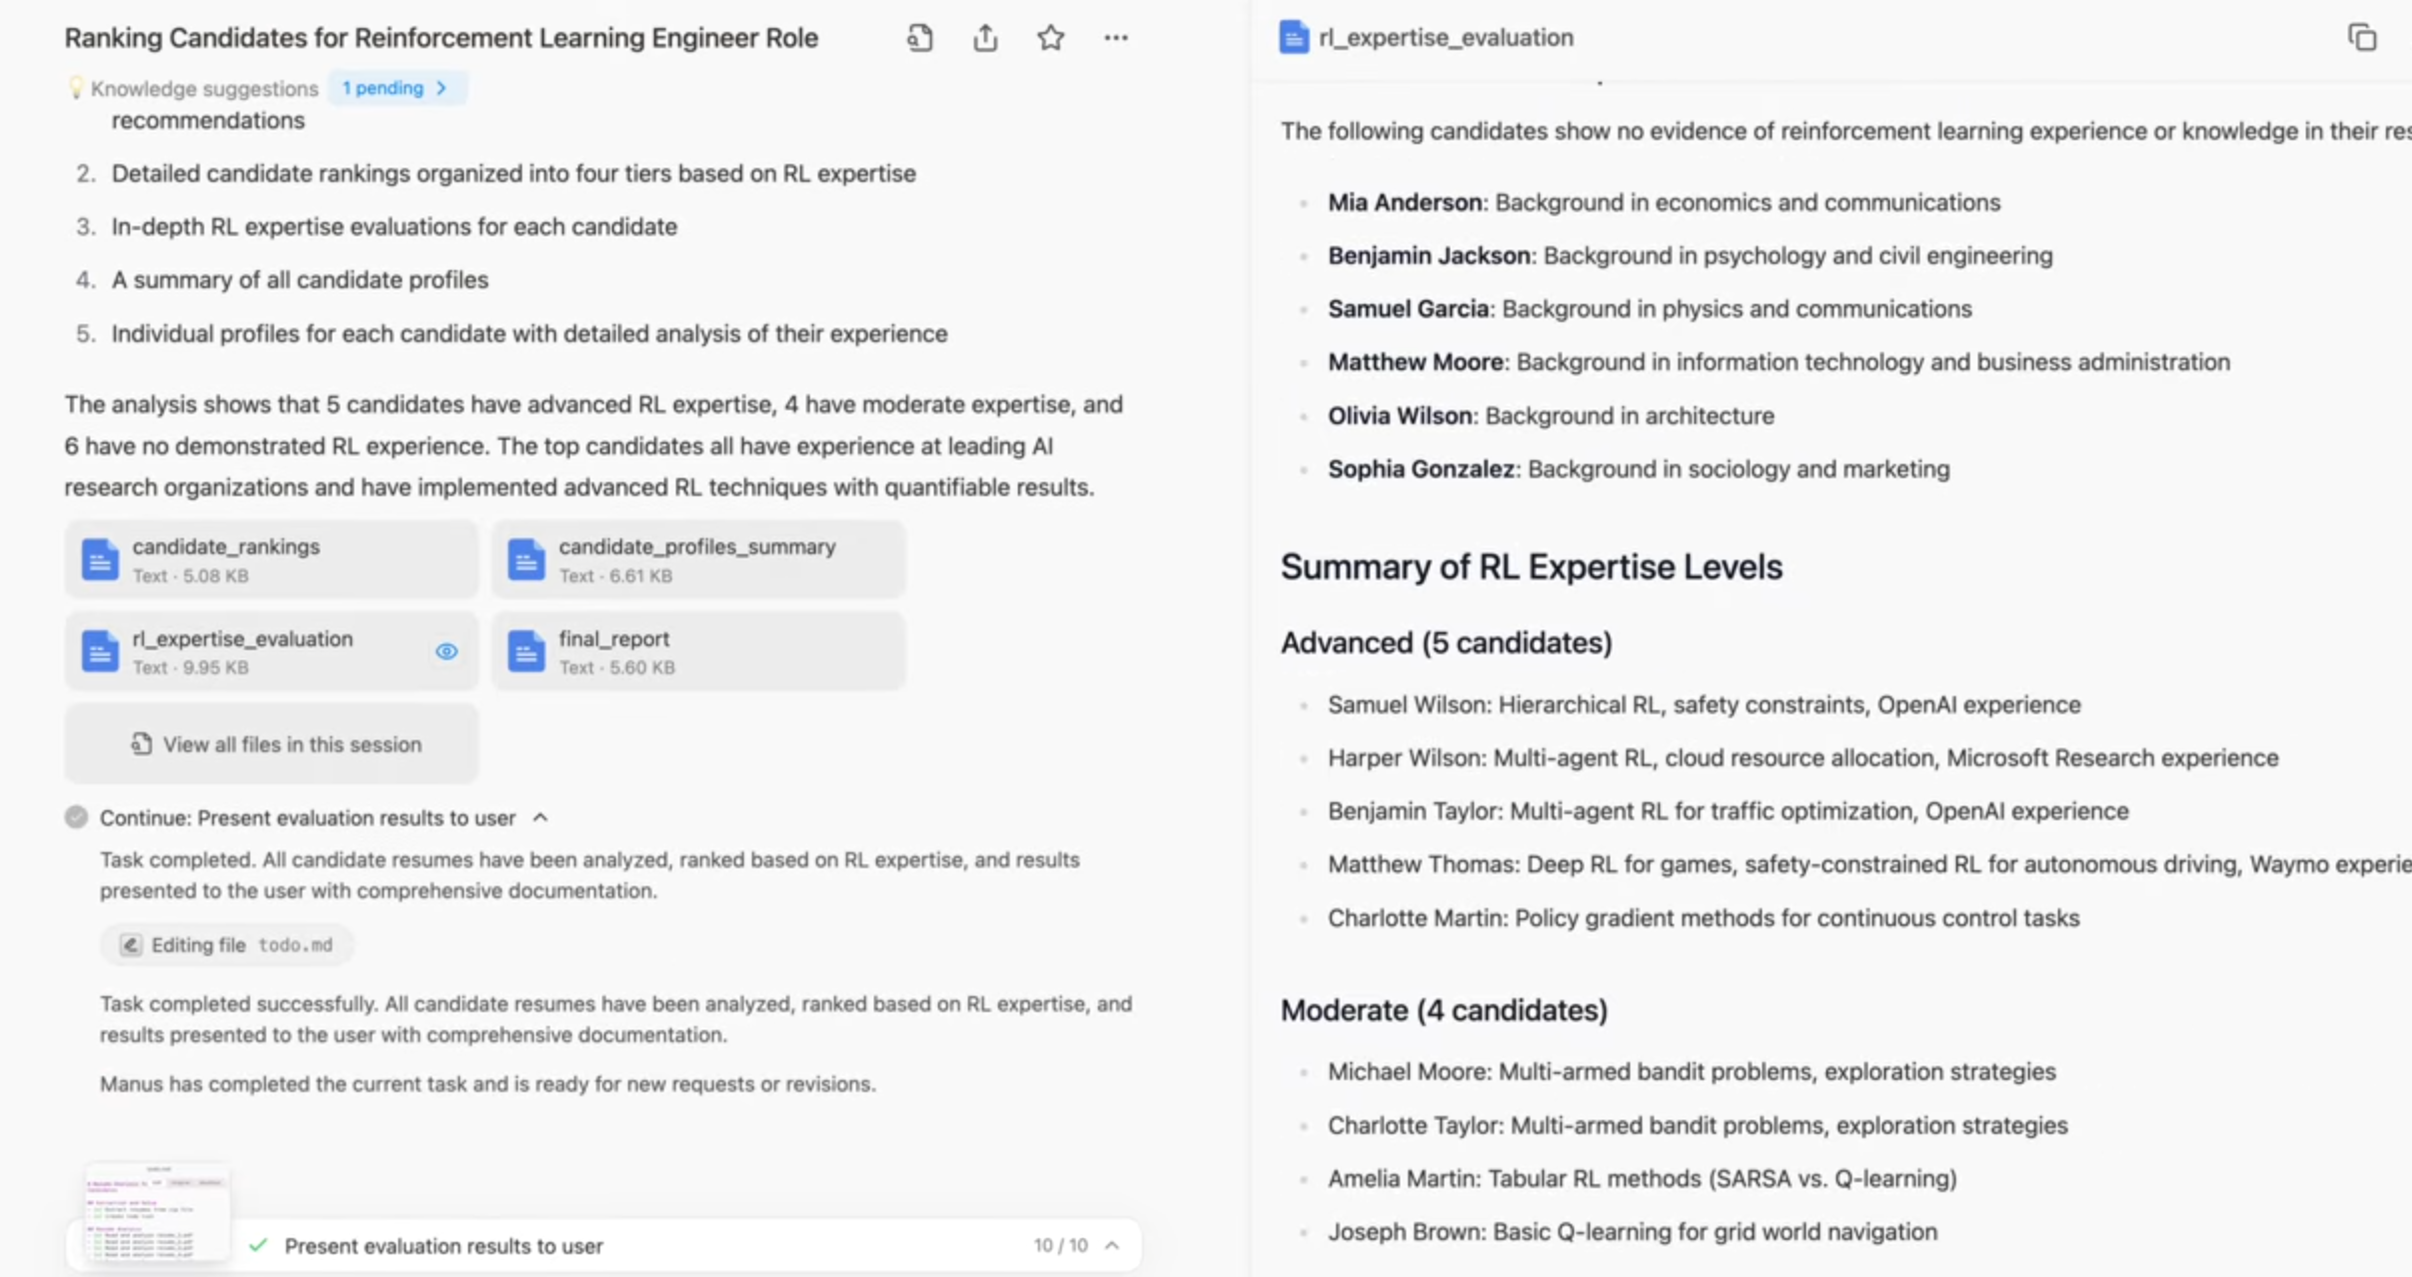The image size is (2412, 1277).
Task: Click the rl_expertise_evaluation document icon in panel header
Action: tap(1294, 38)
